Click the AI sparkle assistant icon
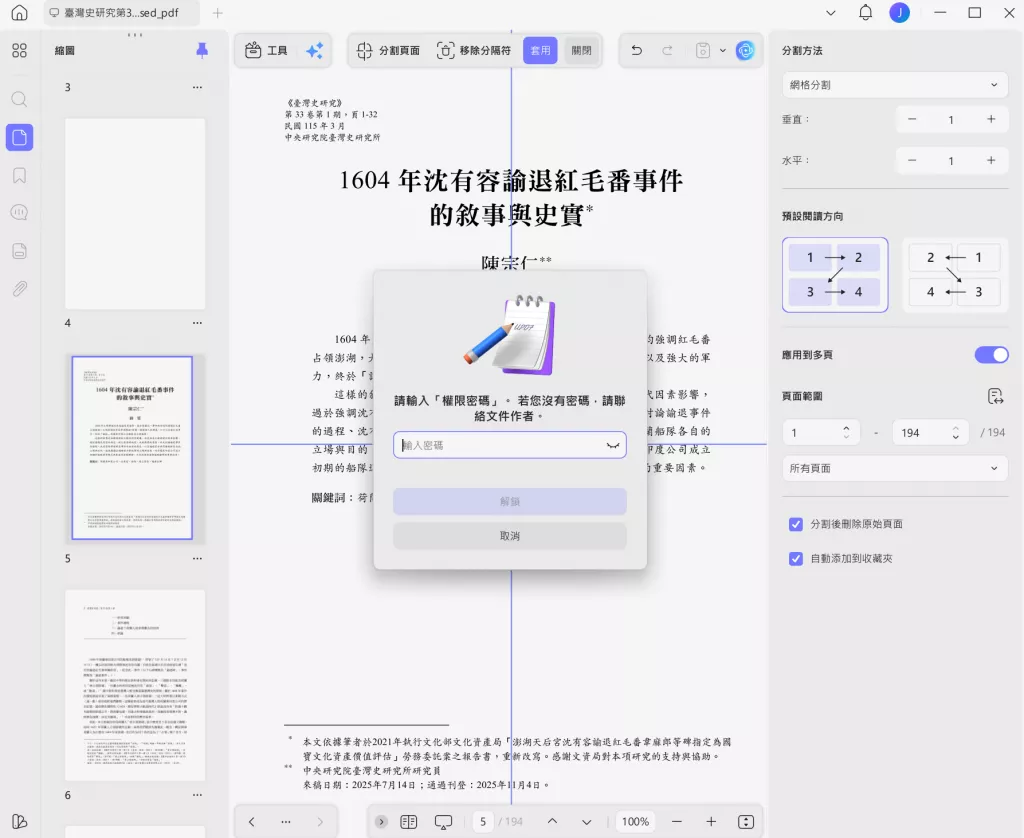 click(316, 51)
